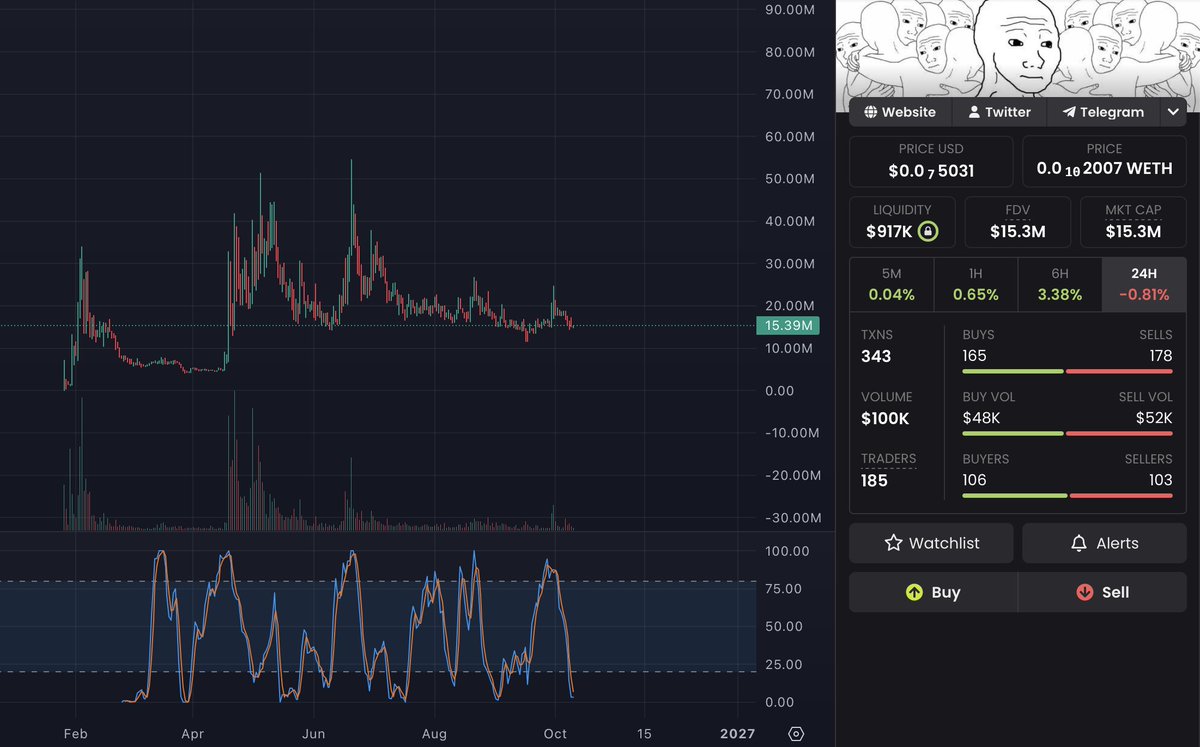Click the bell icon on Alerts

tap(1079, 543)
